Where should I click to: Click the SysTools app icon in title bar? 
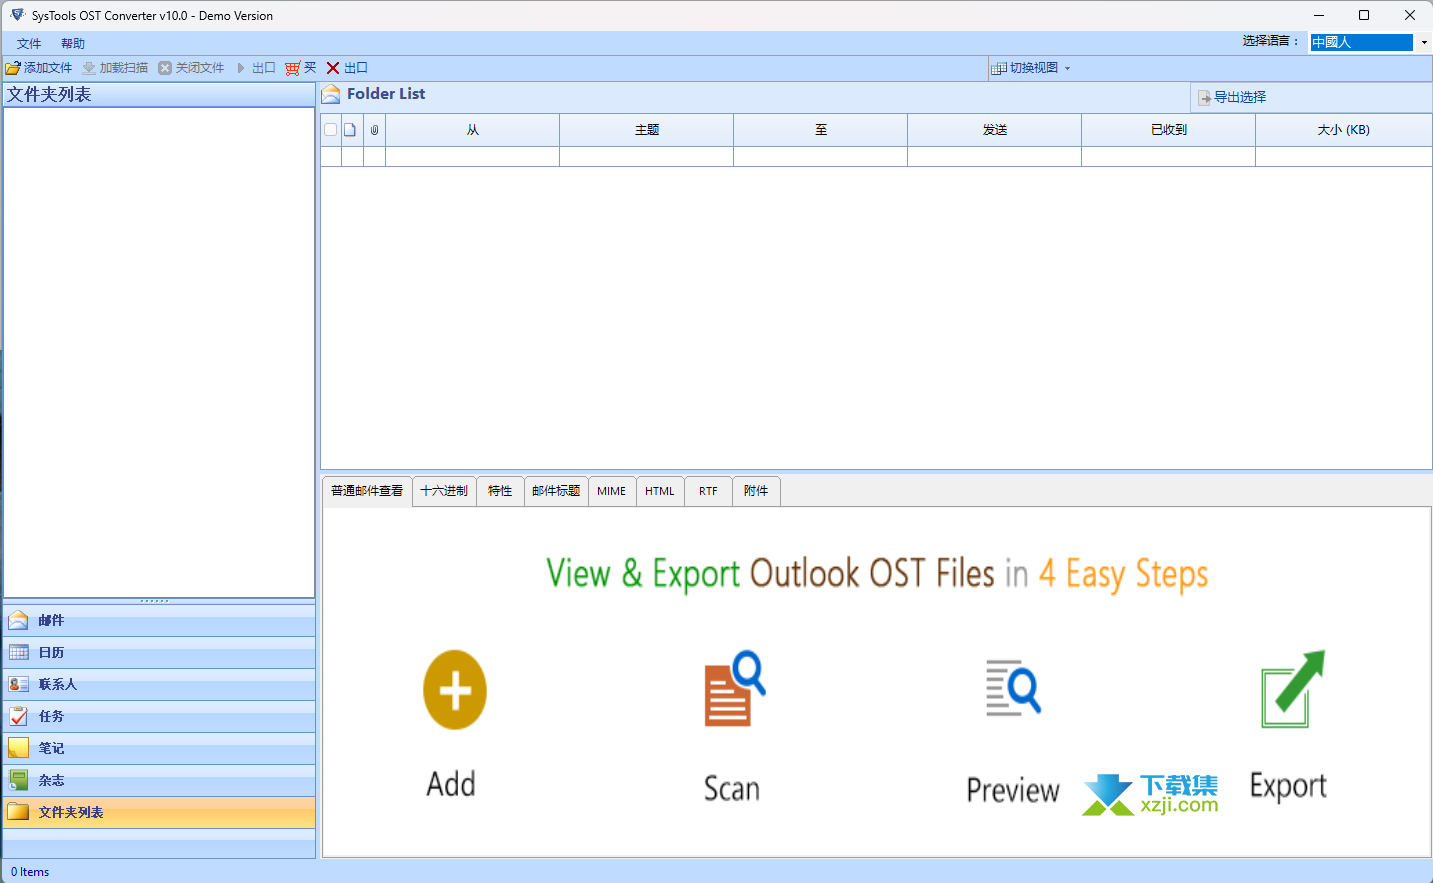pyautogui.click(x=17, y=15)
